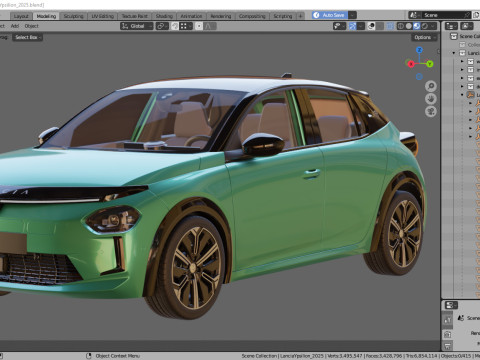
Task: Open the Shading workspace tab
Action: [x=164, y=16]
